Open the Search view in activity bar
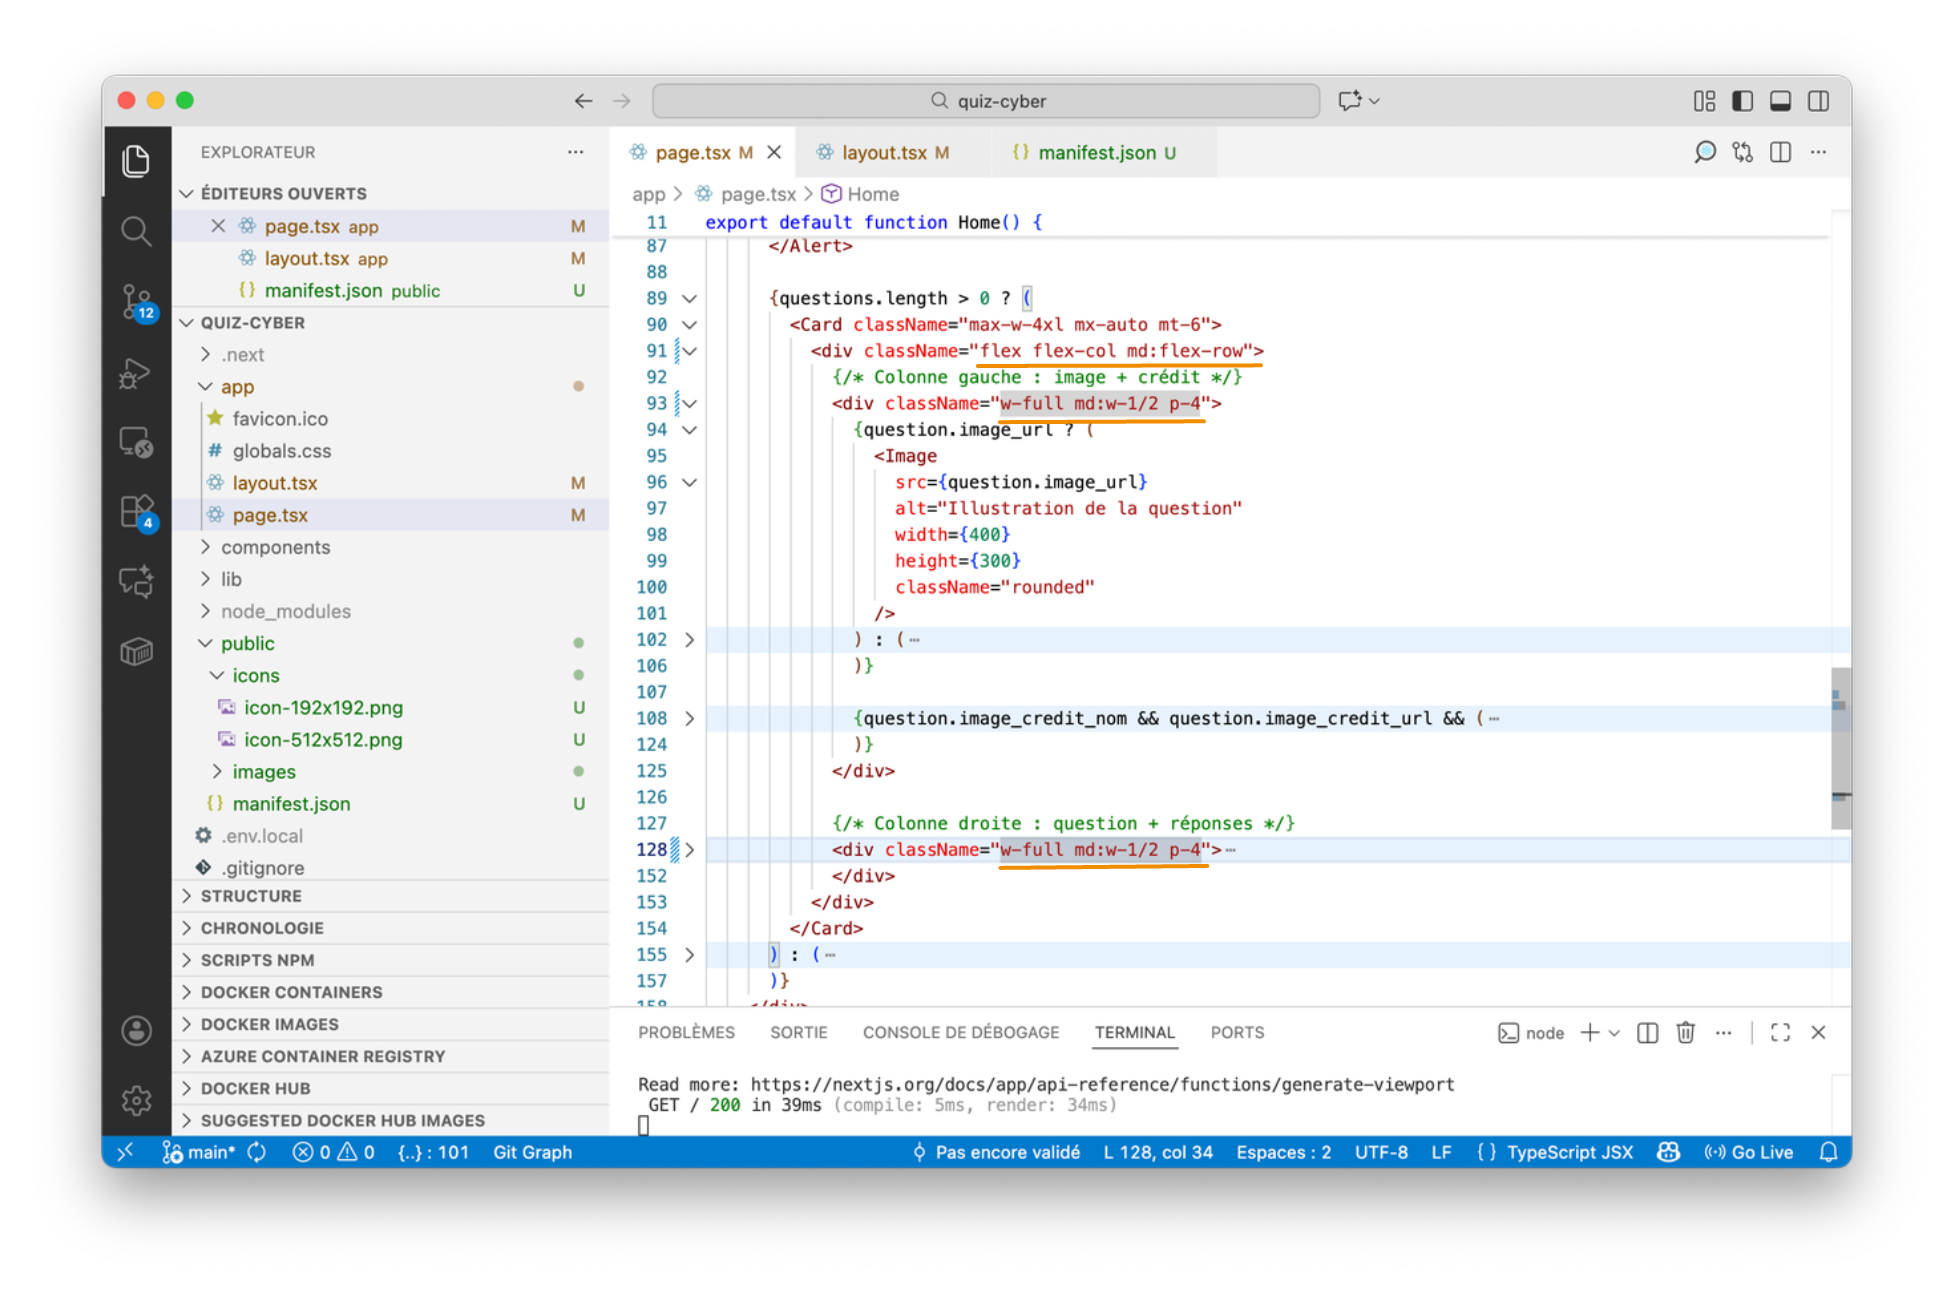 click(x=136, y=232)
